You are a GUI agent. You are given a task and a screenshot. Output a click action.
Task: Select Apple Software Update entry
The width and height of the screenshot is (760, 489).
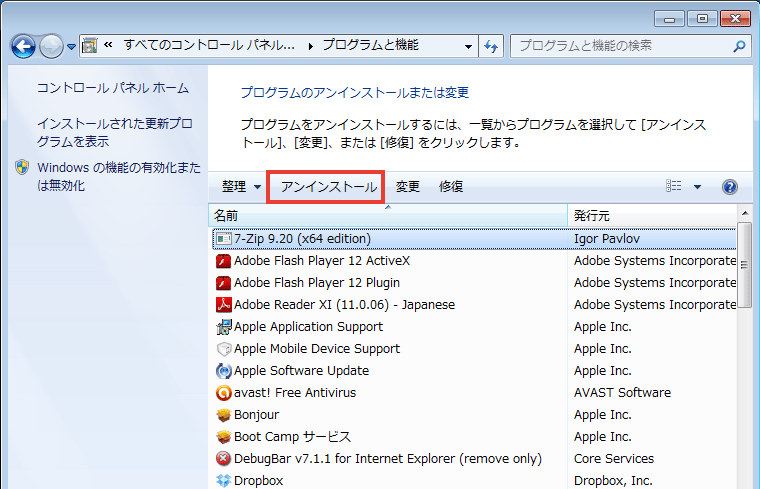475,370
